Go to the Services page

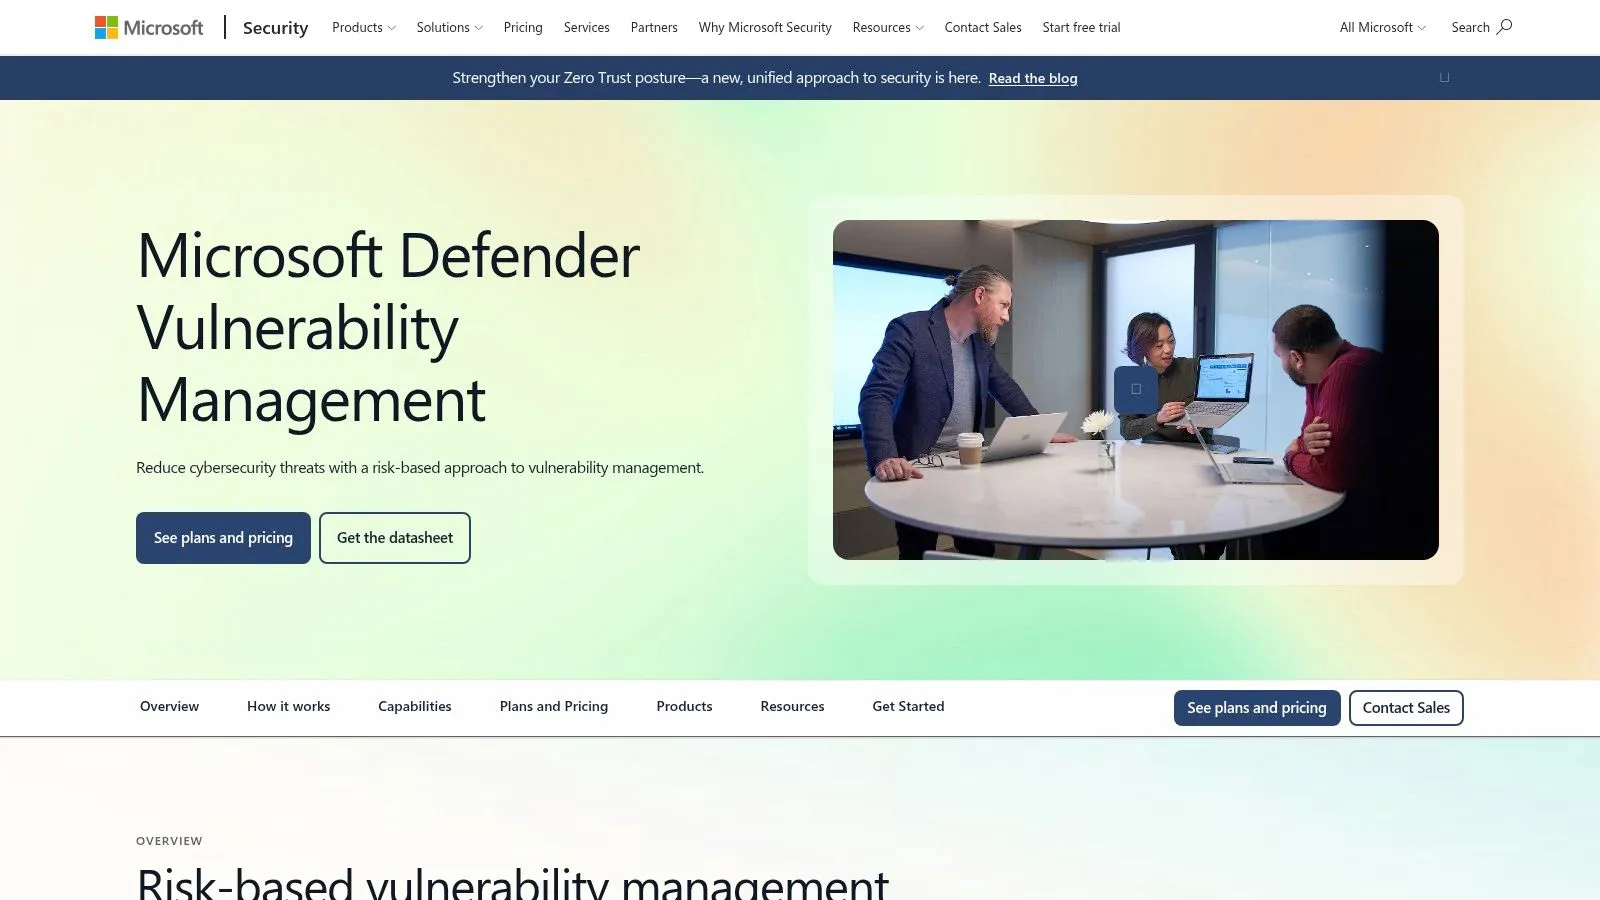point(587,27)
